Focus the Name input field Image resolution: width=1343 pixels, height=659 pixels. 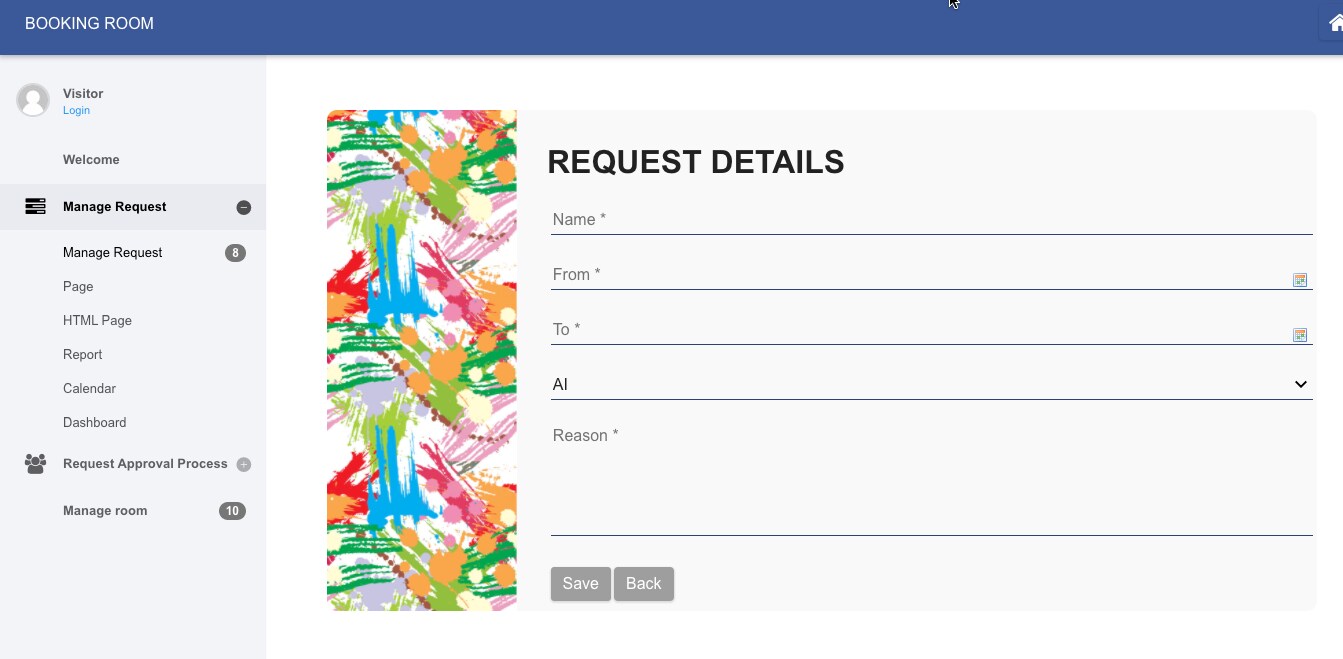931,220
